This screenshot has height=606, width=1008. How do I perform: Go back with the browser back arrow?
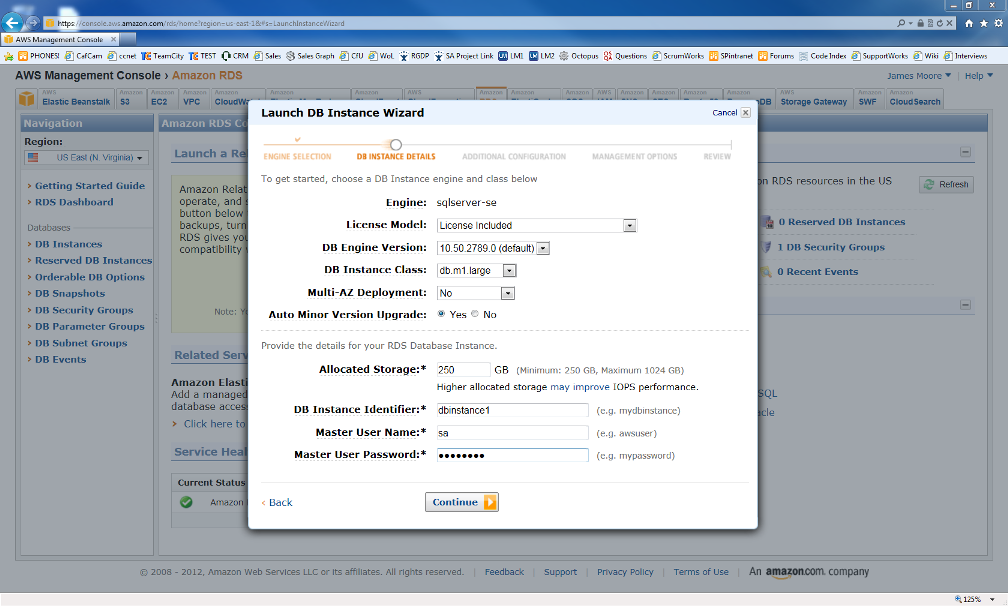tap(12, 22)
